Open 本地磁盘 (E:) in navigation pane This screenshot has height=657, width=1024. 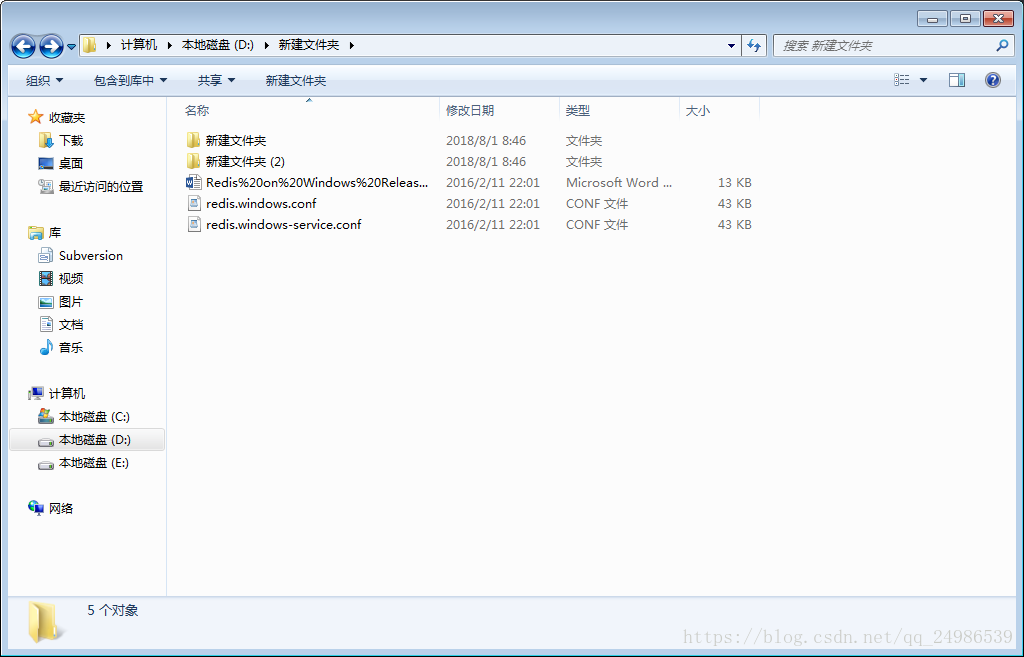(94, 462)
